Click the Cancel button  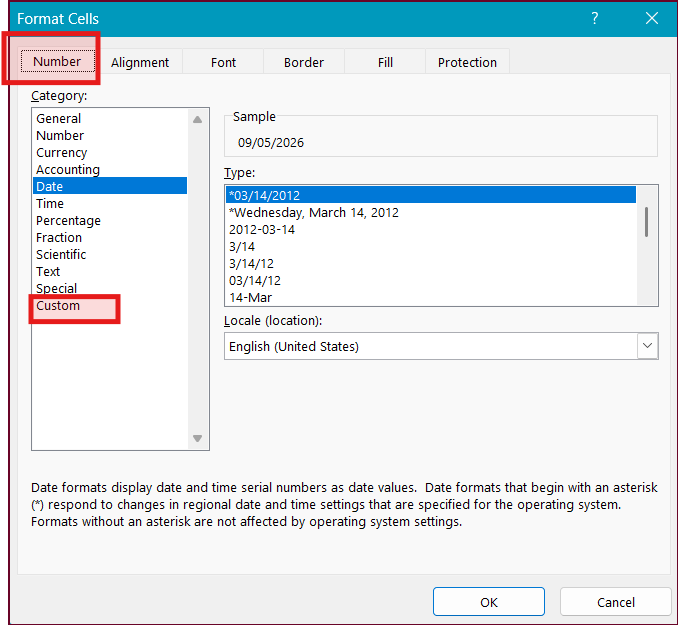(x=615, y=602)
